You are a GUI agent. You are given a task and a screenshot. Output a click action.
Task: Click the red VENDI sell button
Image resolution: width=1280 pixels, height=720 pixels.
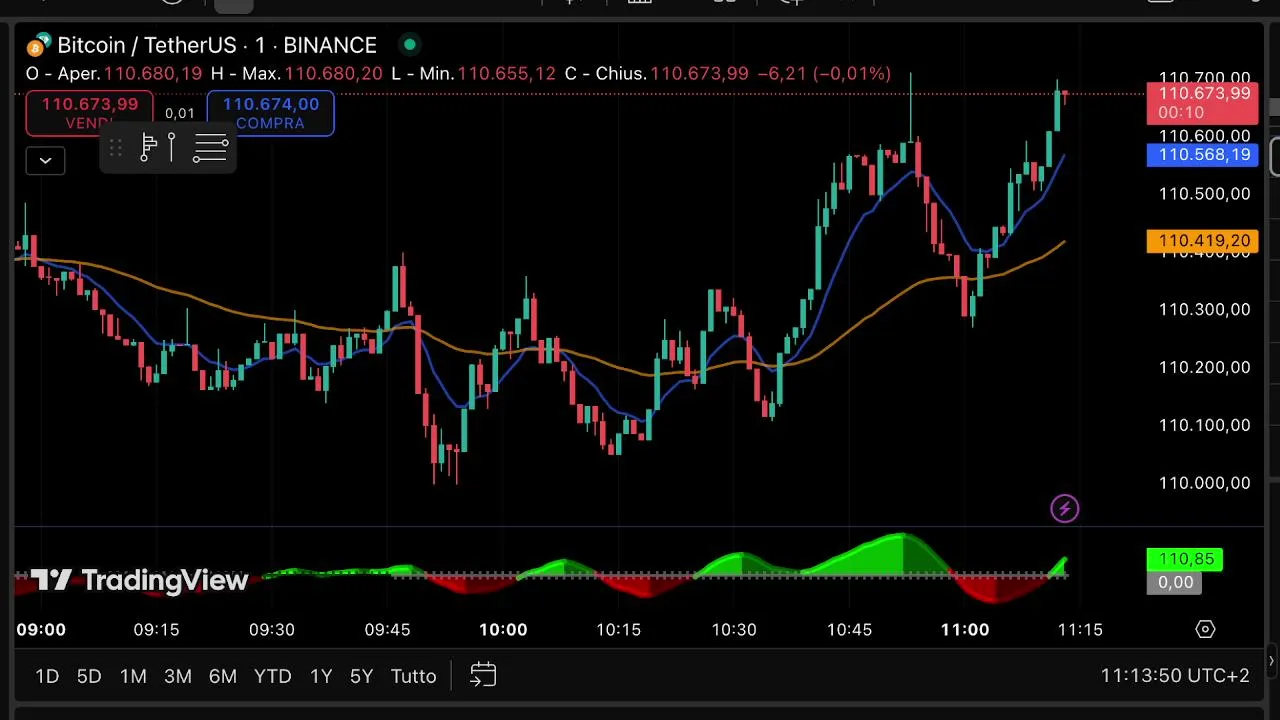tap(90, 113)
